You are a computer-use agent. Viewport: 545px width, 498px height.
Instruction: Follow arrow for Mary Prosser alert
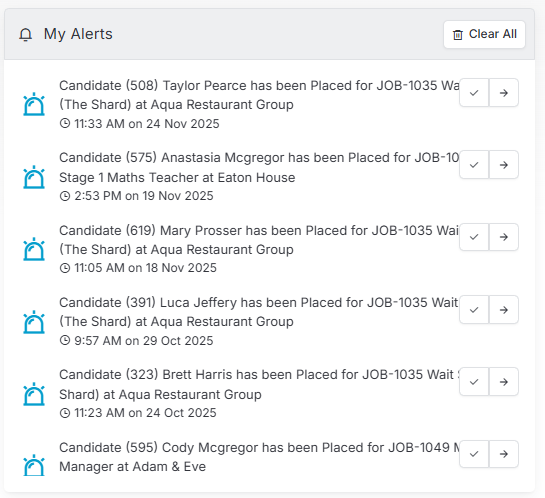tap(504, 237)
